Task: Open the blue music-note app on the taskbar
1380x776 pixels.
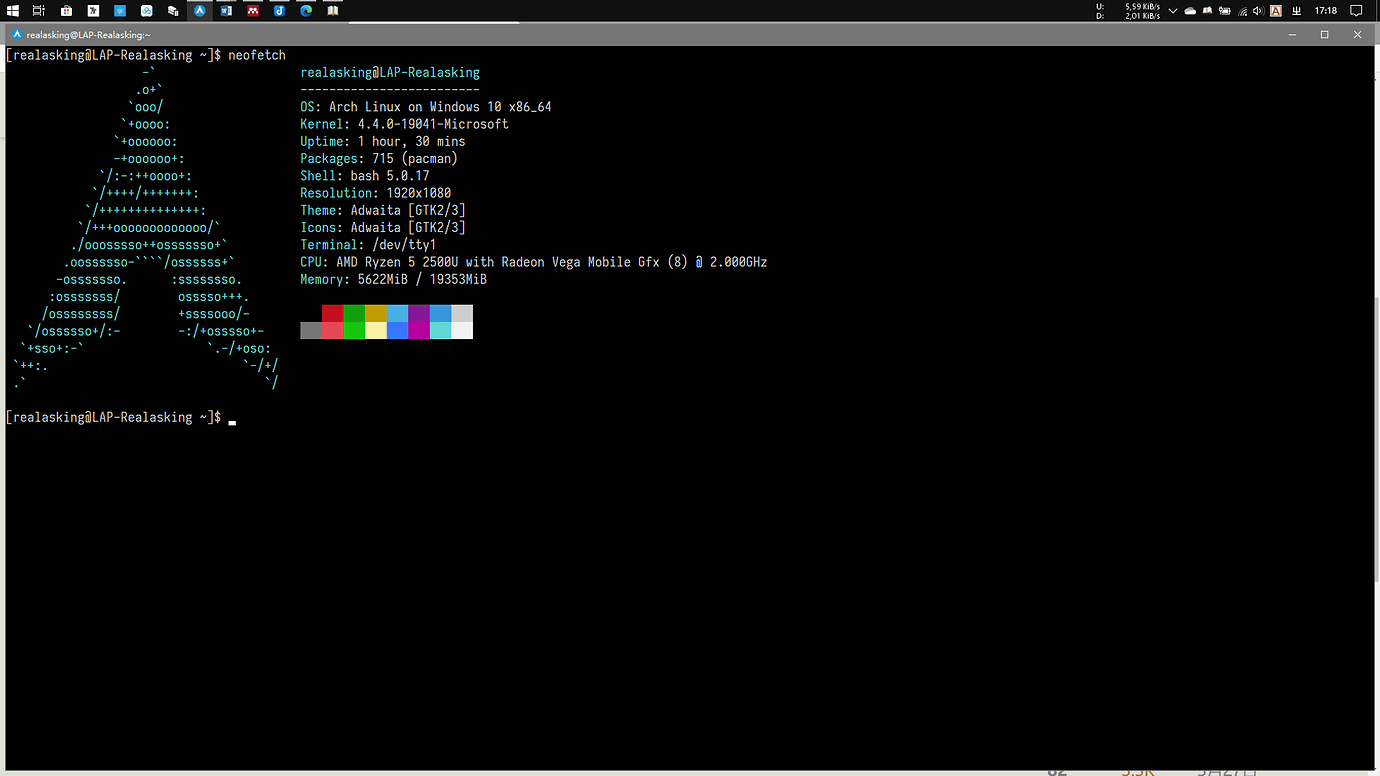Action: pos(280,10)
